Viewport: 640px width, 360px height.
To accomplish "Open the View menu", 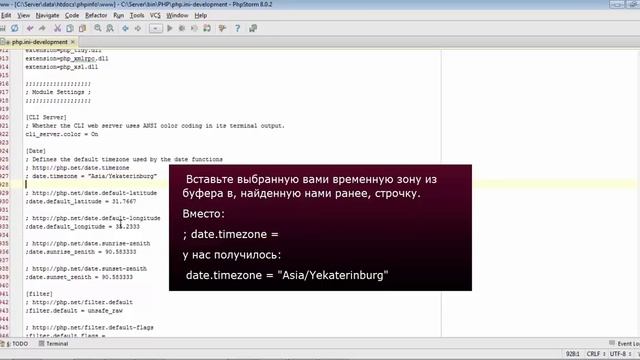I will click(x=24, y=16).
